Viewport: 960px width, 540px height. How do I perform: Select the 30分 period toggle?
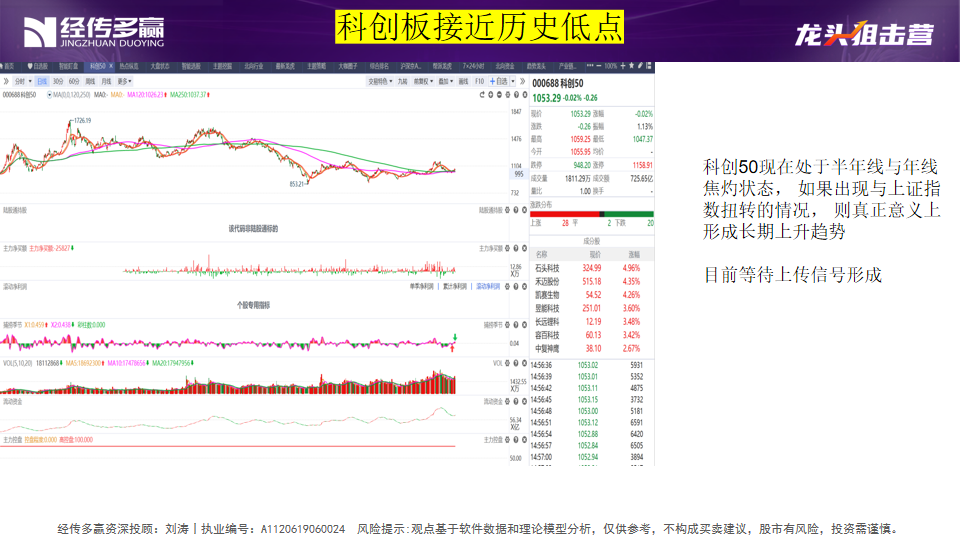[58, 81]
